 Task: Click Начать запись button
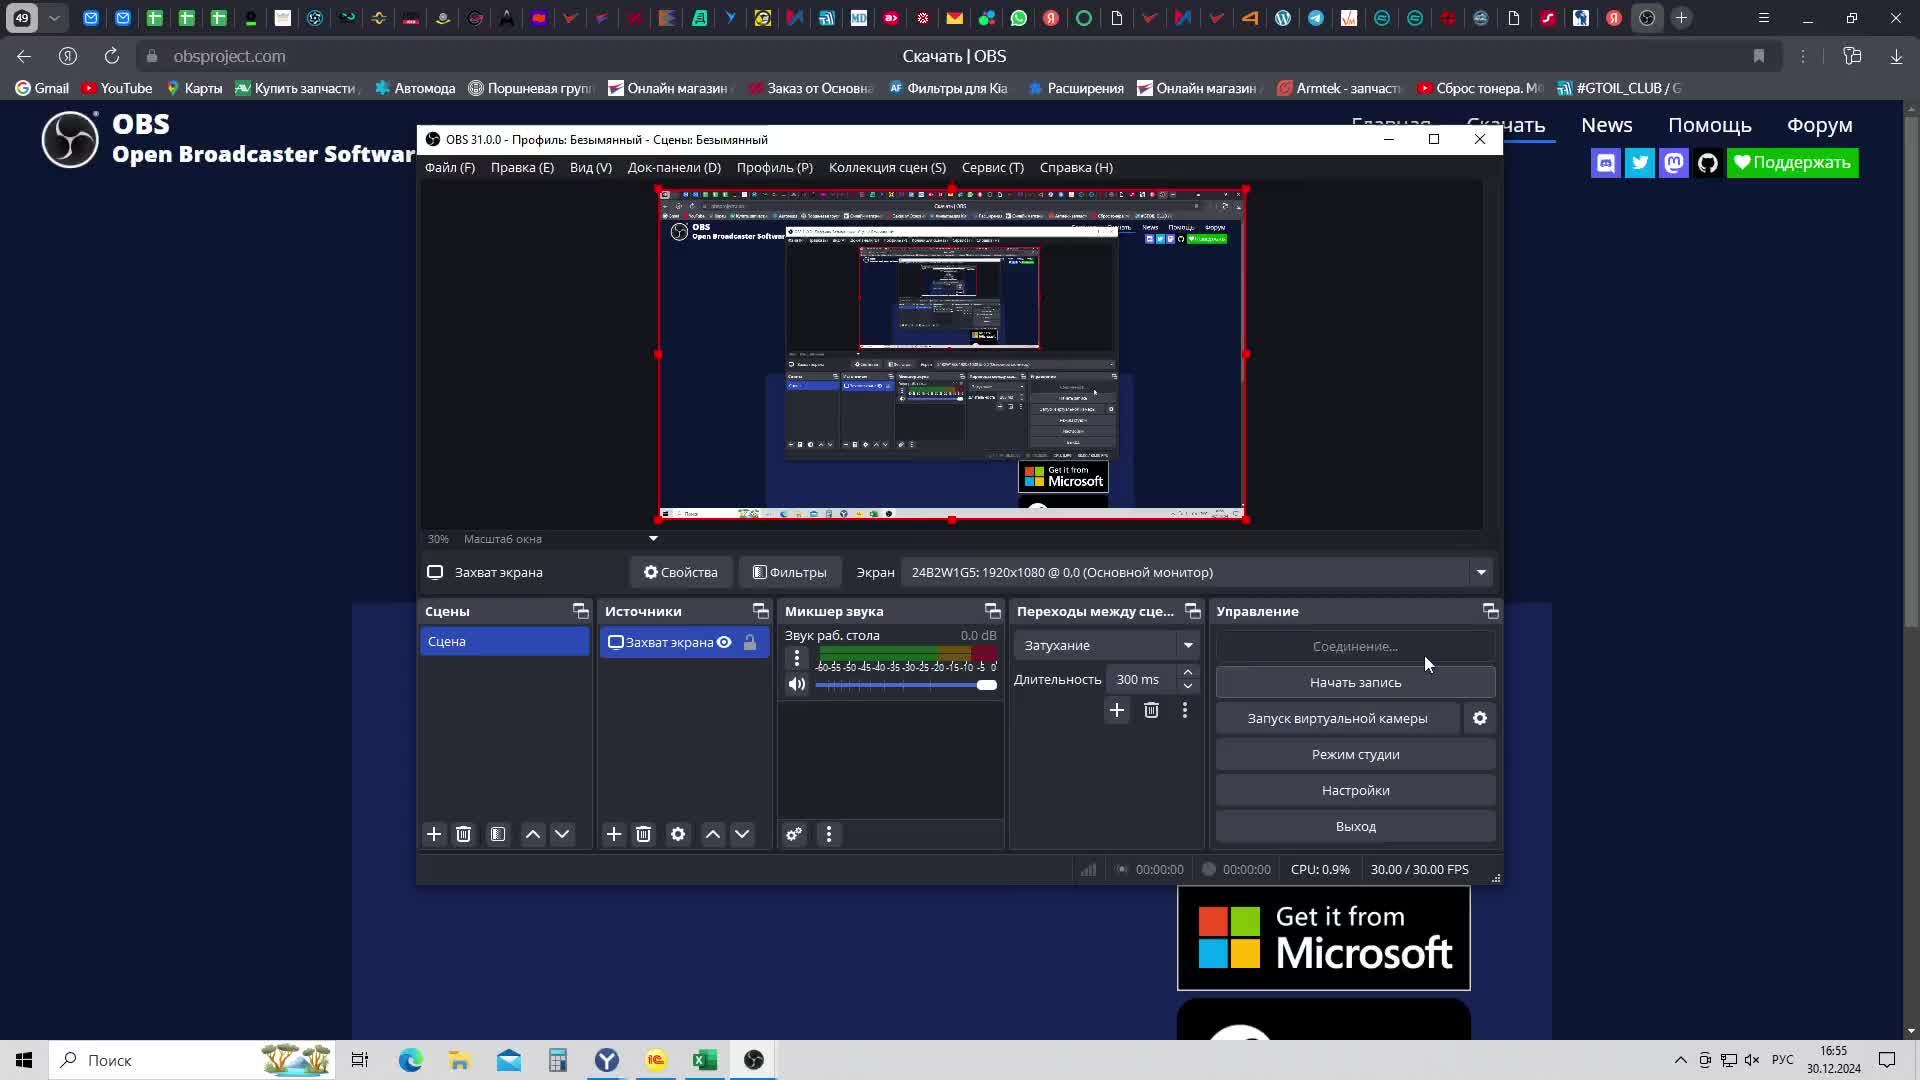pyautogui.click(x=1356, y=682)
